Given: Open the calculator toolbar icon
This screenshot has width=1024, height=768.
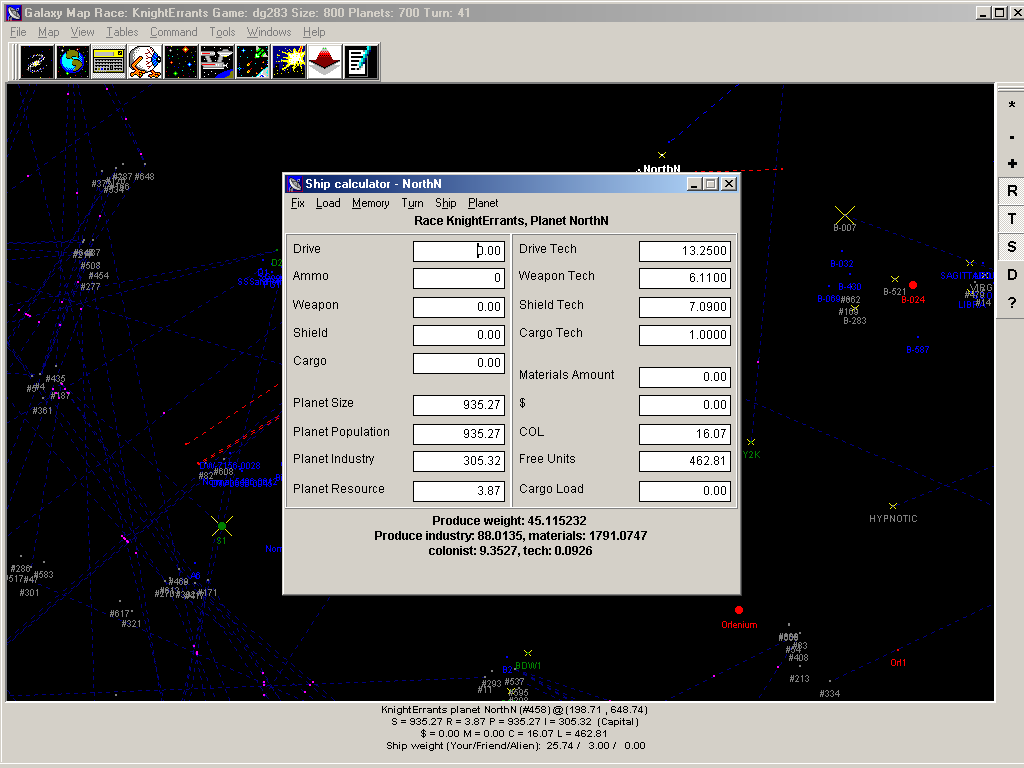Looking at the screenshot, I should (x=109, y=62).
